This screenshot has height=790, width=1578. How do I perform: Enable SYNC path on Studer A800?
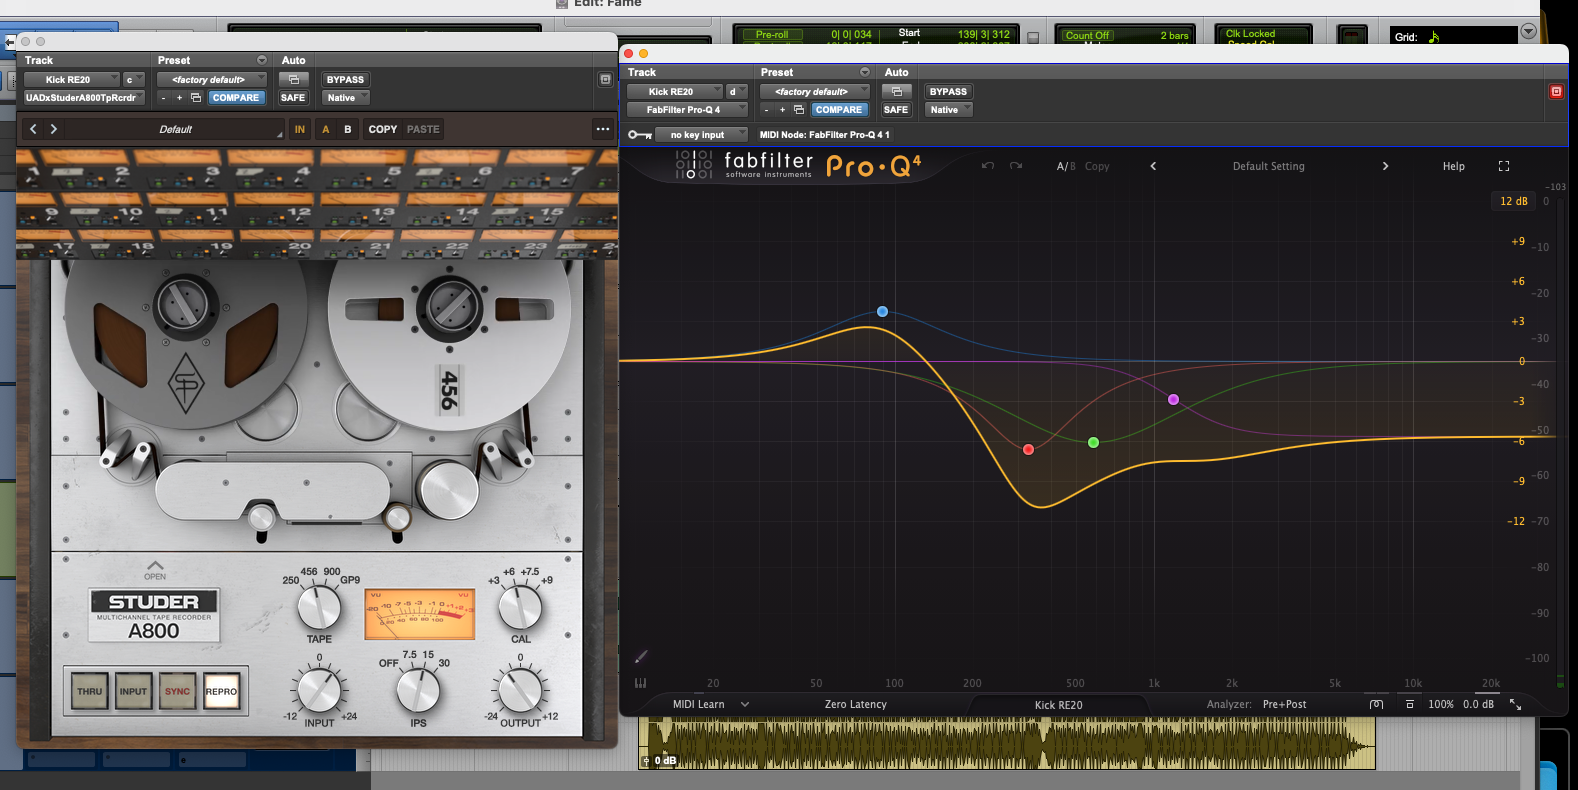(x=177, y=691)
